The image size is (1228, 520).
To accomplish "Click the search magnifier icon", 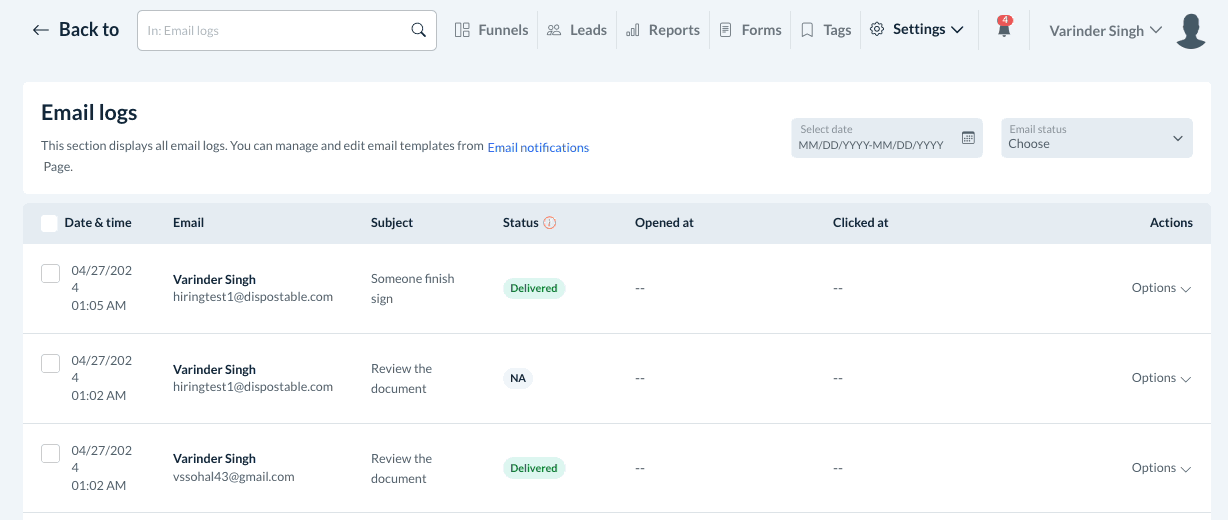I will (x=419, y=30).
